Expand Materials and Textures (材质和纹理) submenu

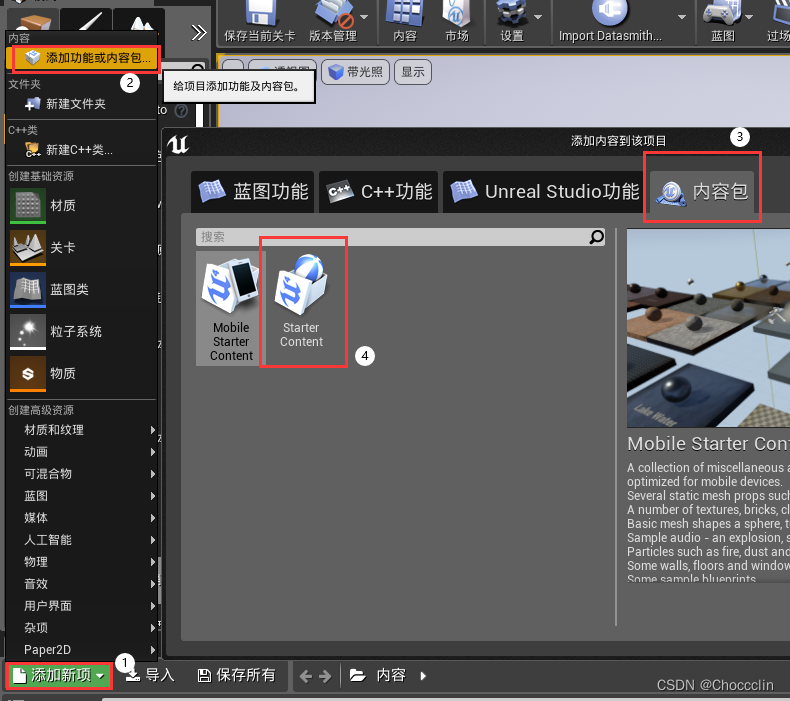(x=81, y=430)
